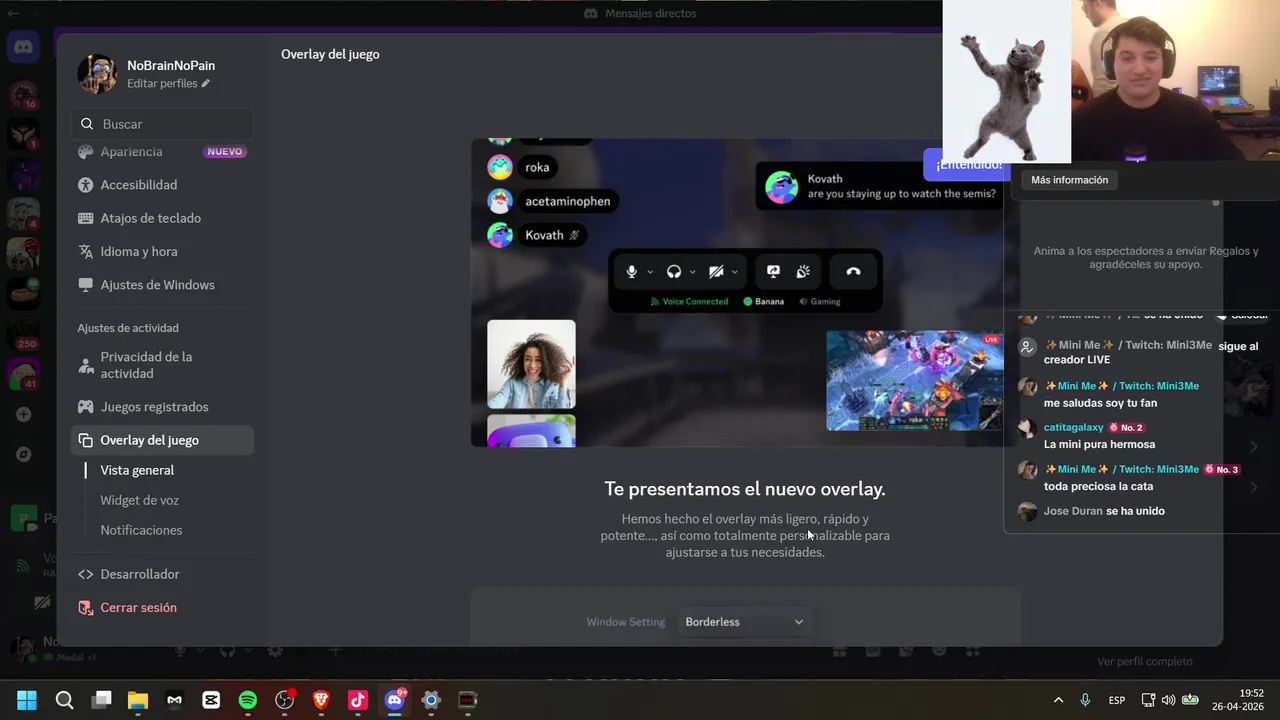Click add server plus icon in Discord background
Screen dimensions: 1280x720
pyautogui.click(x=23, y=414)
